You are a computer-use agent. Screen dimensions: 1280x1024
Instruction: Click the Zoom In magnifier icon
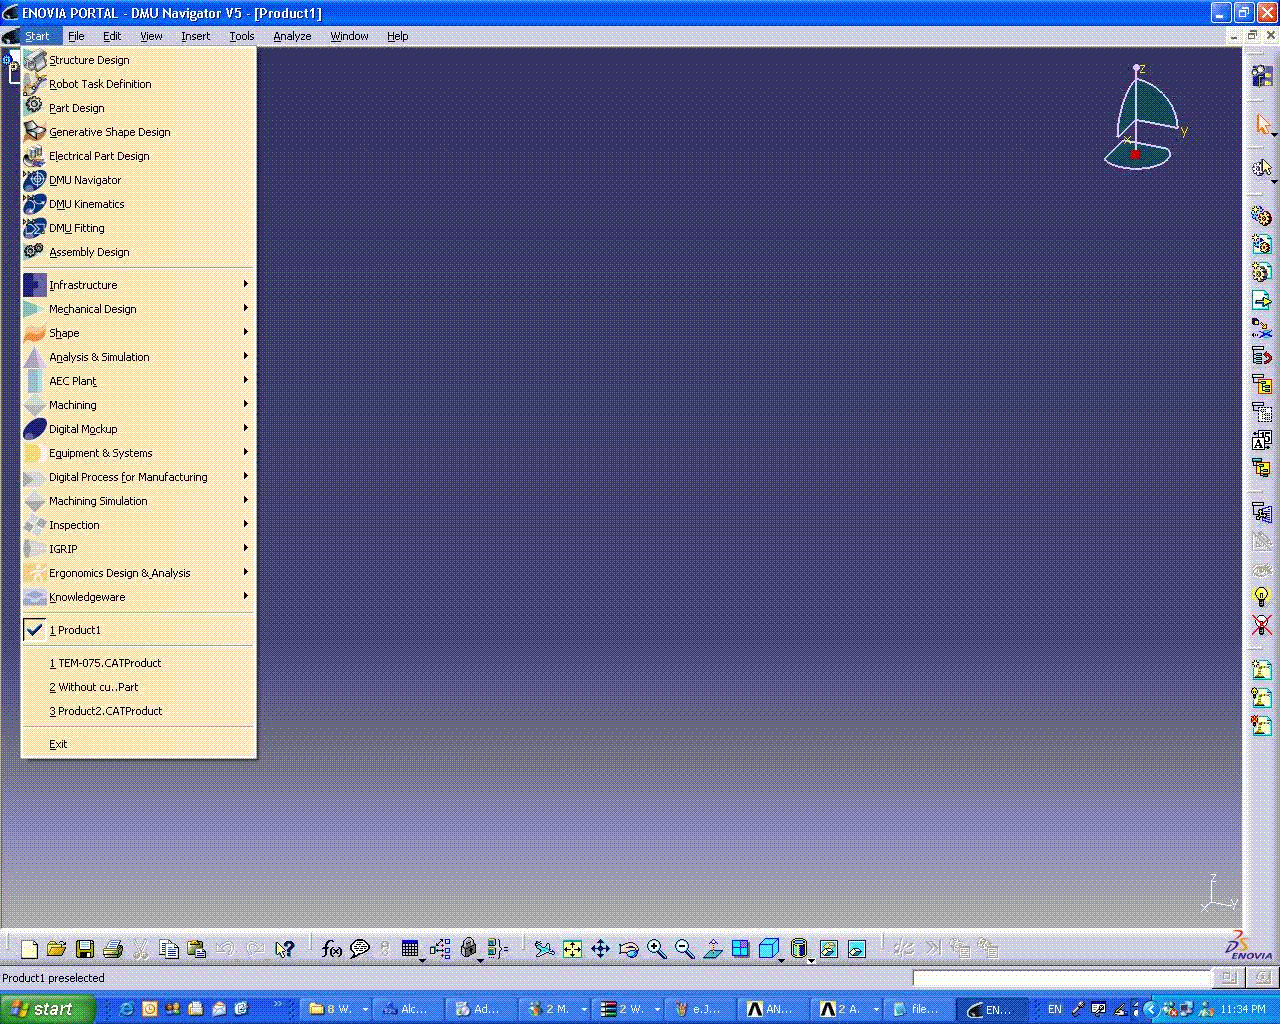click(x=656, y=949)
